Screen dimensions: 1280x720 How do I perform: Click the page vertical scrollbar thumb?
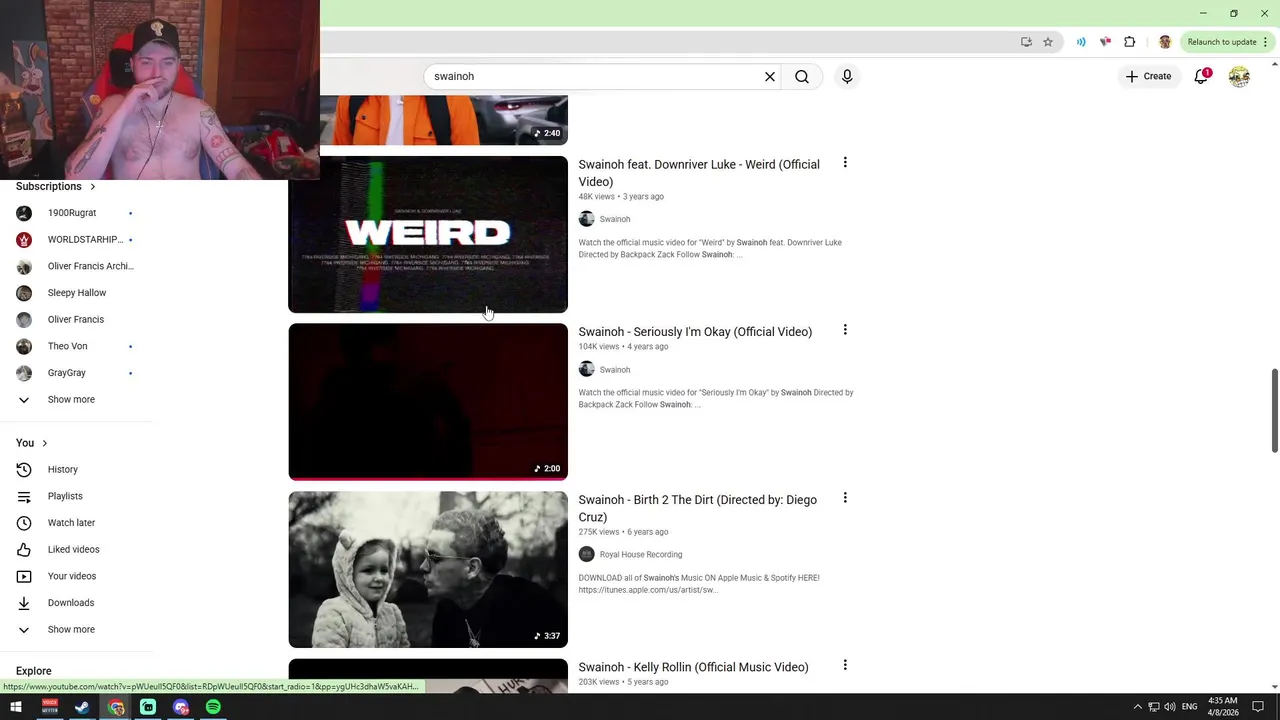[x=1274, y=409]
